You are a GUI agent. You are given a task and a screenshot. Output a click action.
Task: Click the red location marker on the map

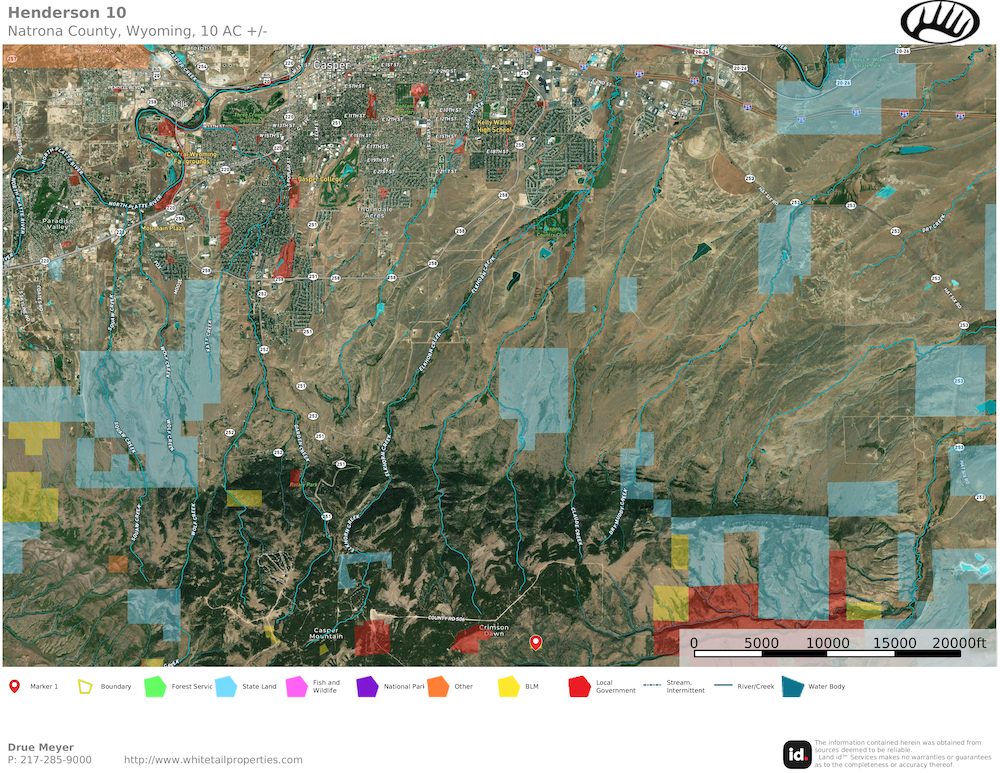point(535,642)
